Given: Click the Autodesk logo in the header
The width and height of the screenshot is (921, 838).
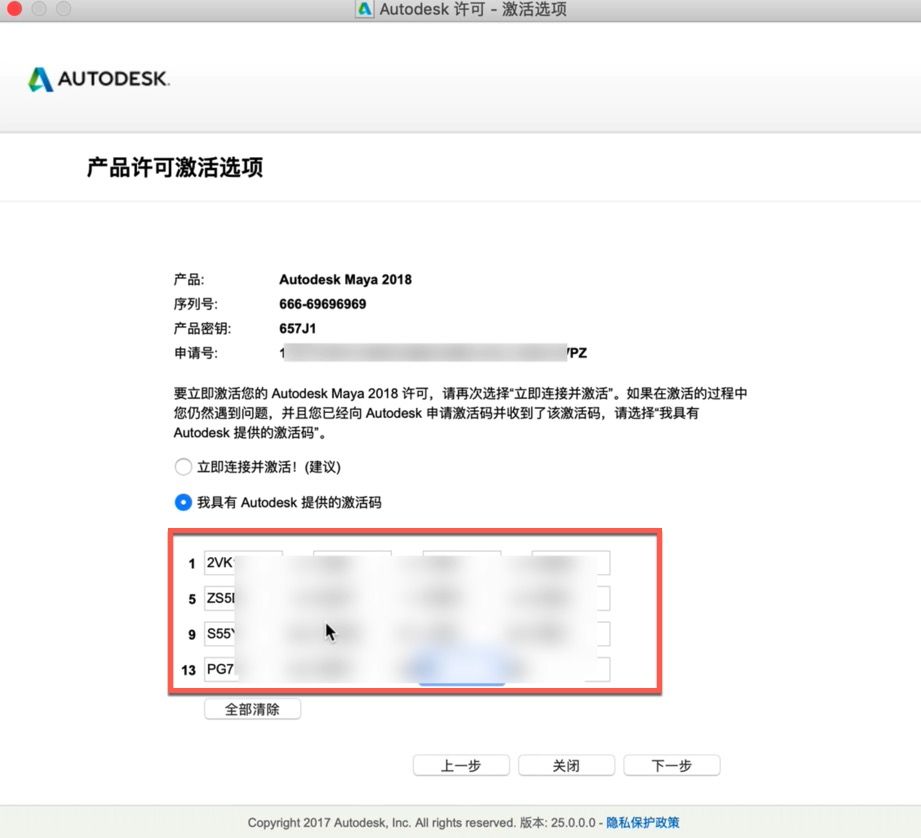Looking at the screenshot, I should tap(99, 79).
